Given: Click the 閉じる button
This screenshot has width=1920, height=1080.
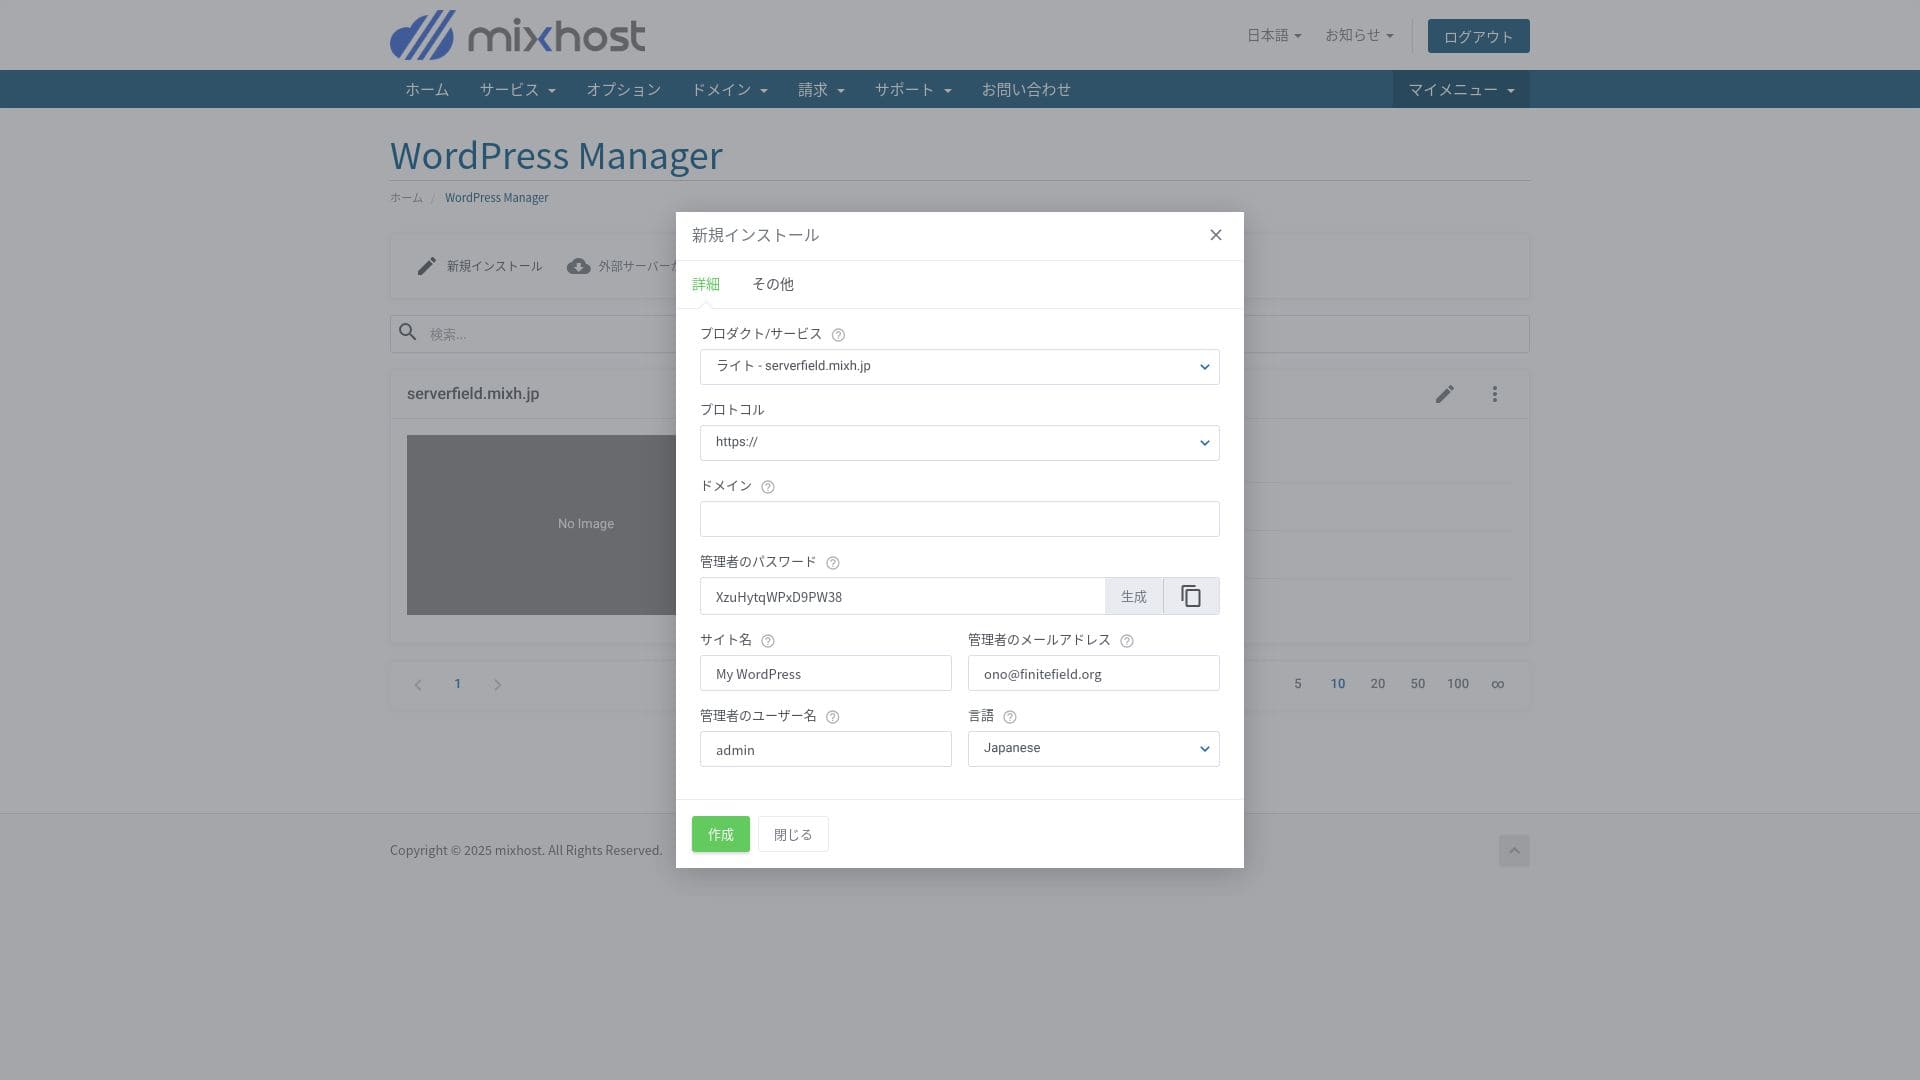Looking at the screenshot, I should pos(792,834).
